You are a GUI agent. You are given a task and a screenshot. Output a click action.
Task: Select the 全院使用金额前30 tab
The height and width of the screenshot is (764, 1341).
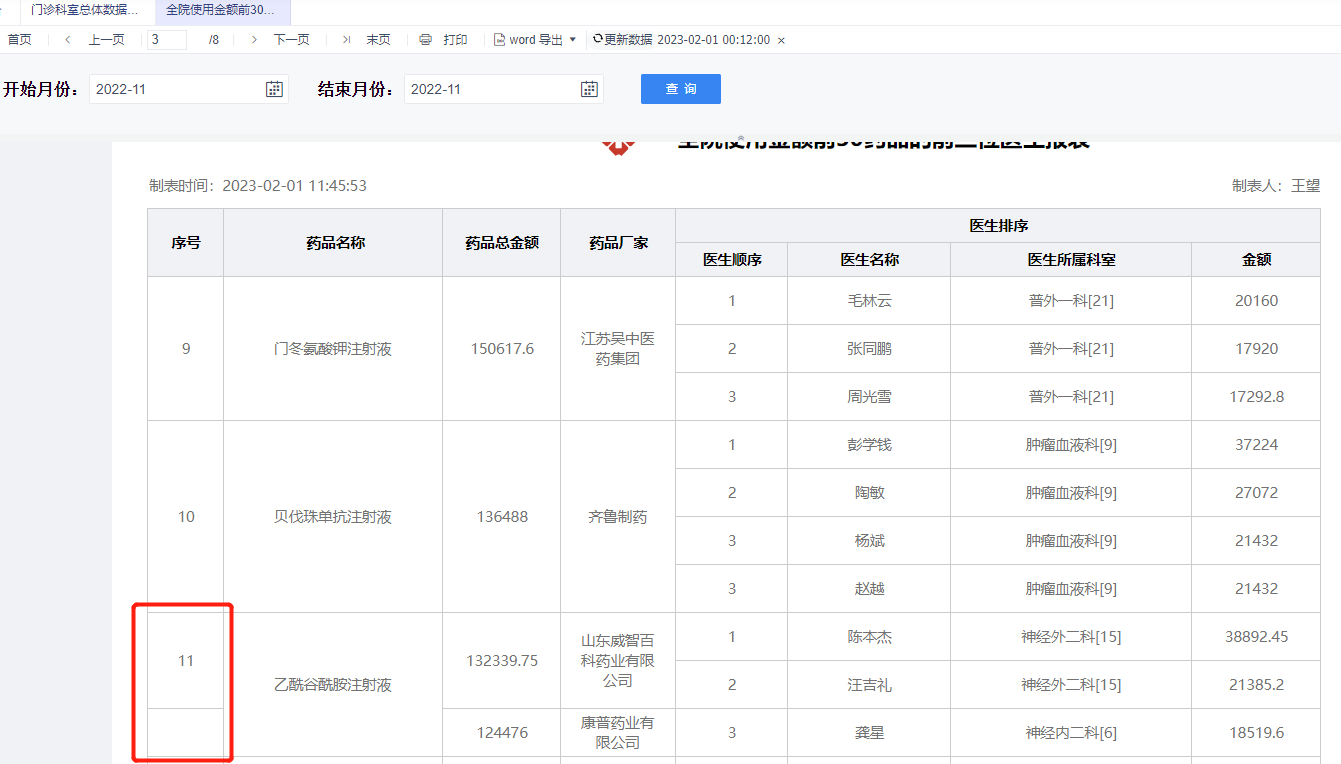pos(220,10)
